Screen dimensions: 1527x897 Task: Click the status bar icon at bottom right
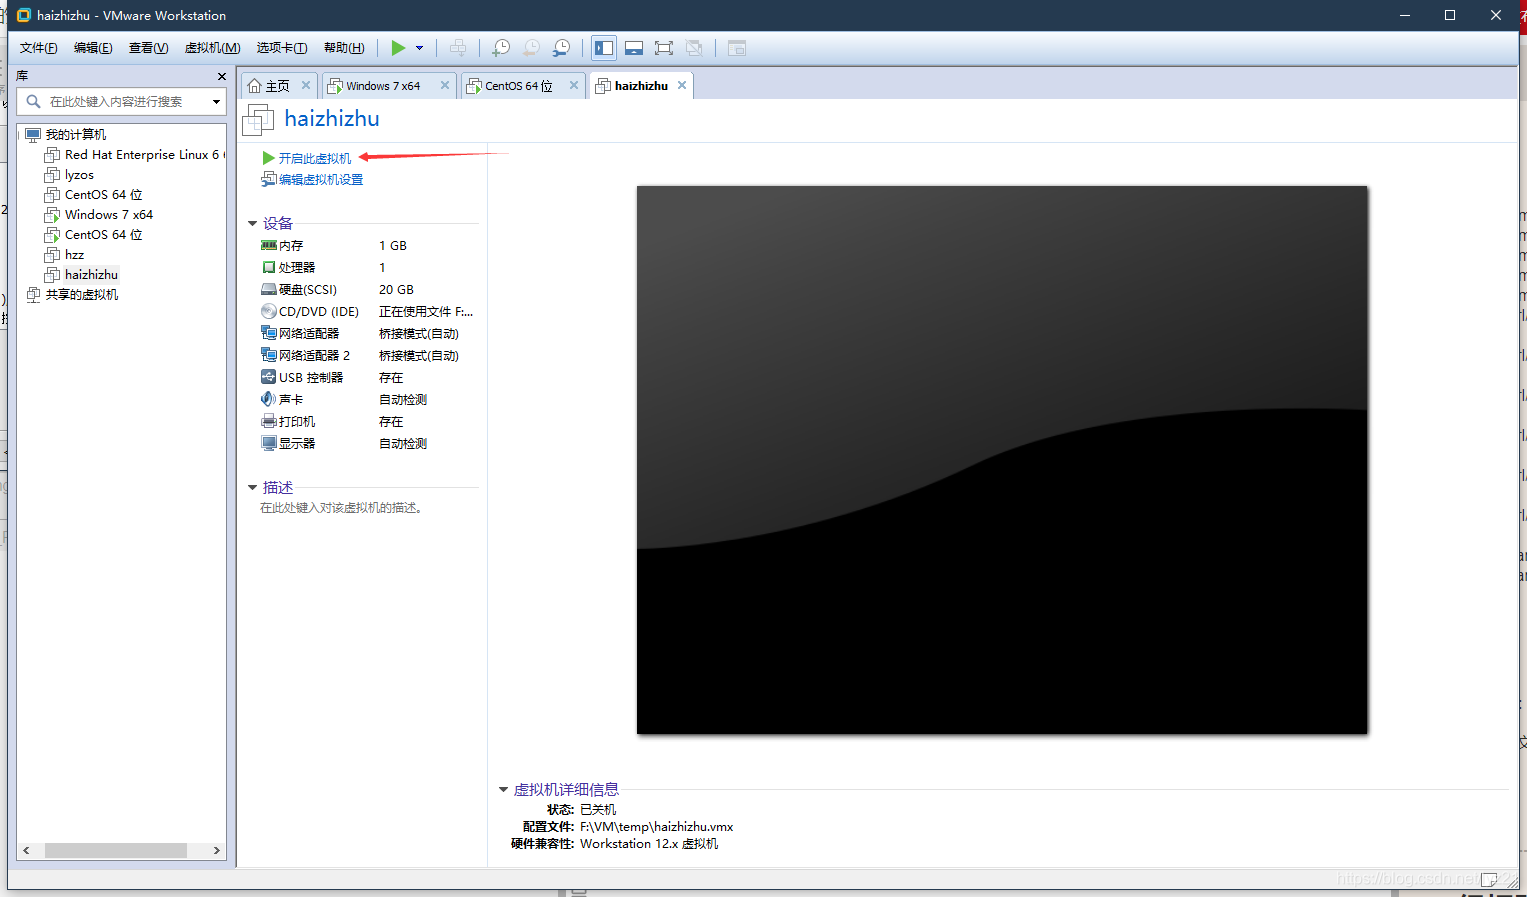pos(1489,879)
